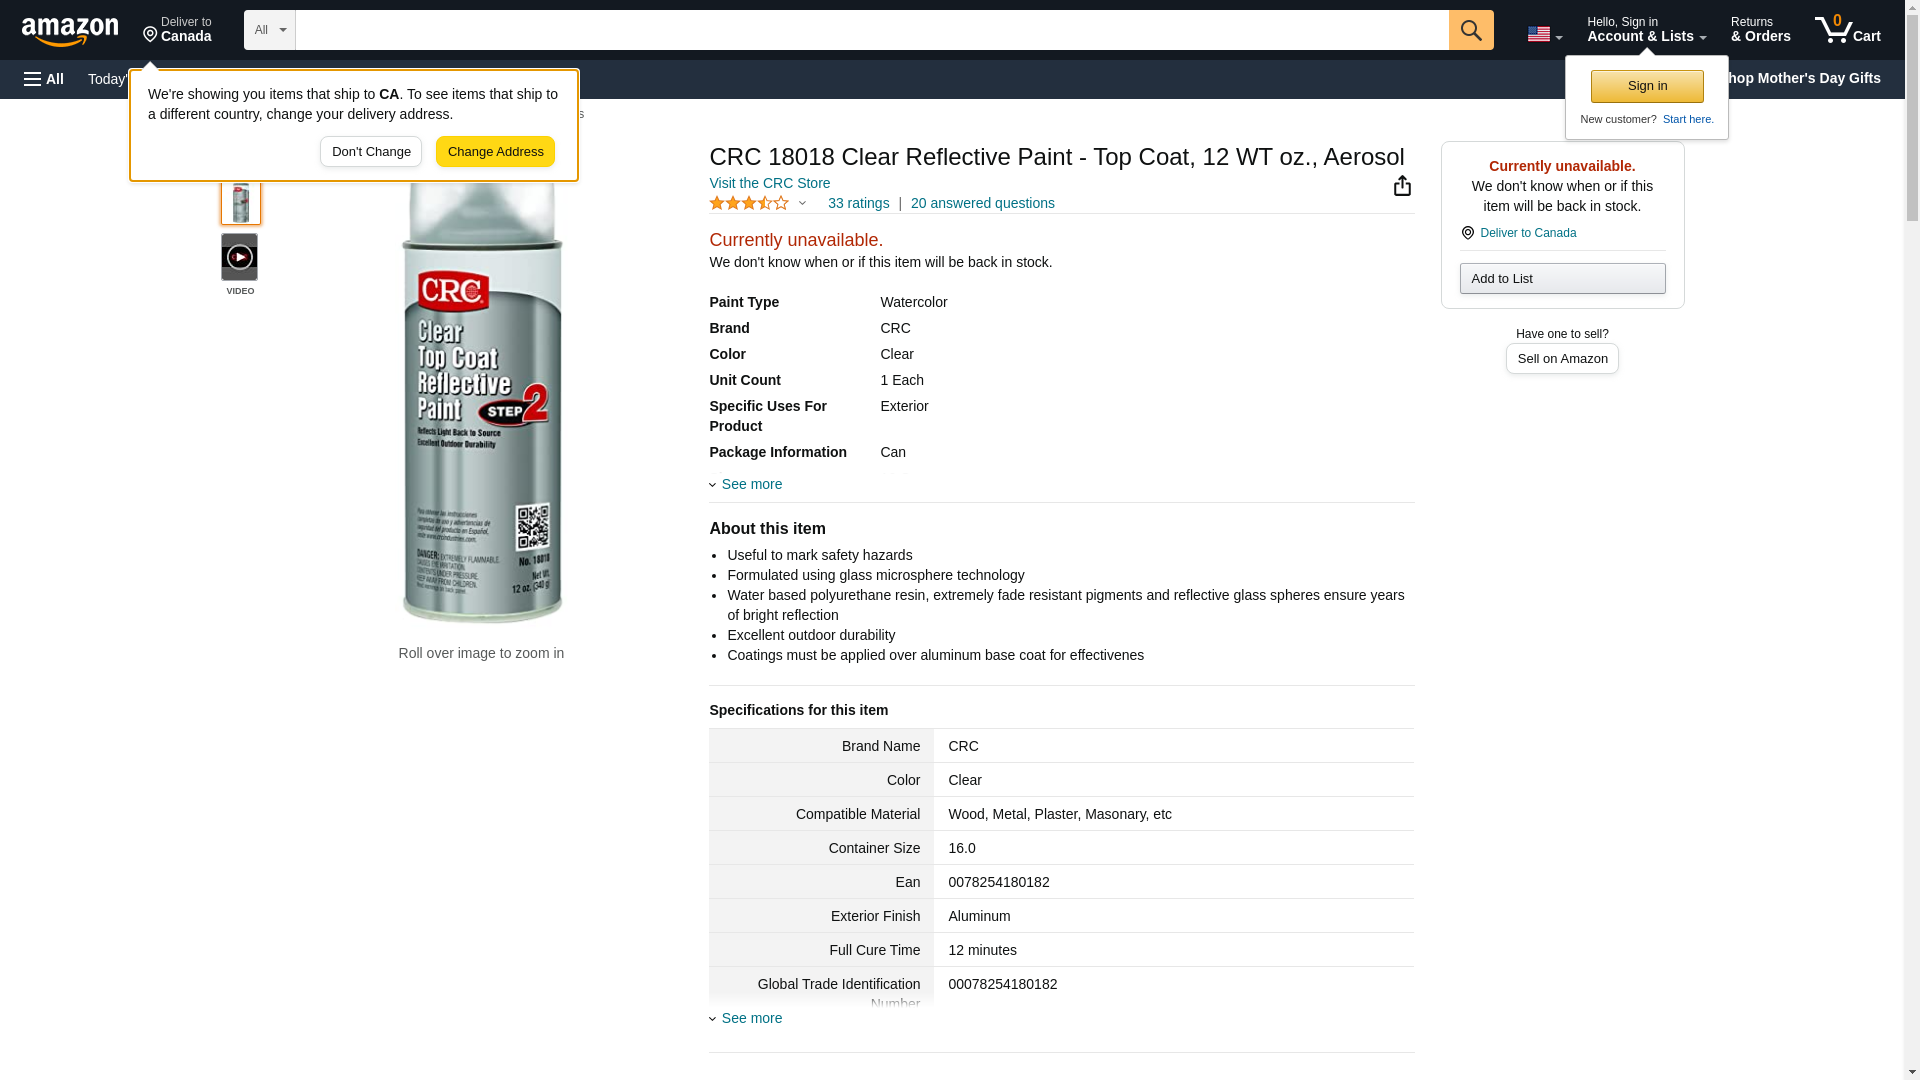The height and width of the screenshot is (1080, 1920).
Task: Open the All hamburger menu
Action: coord(44,79)
